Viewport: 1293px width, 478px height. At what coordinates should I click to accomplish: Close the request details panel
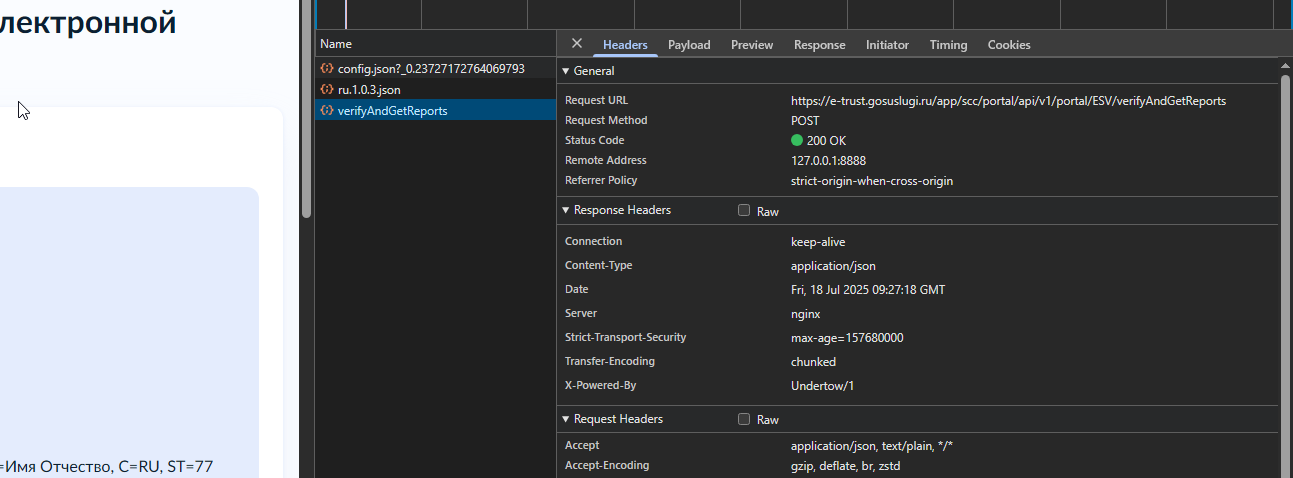coord(577,44)
